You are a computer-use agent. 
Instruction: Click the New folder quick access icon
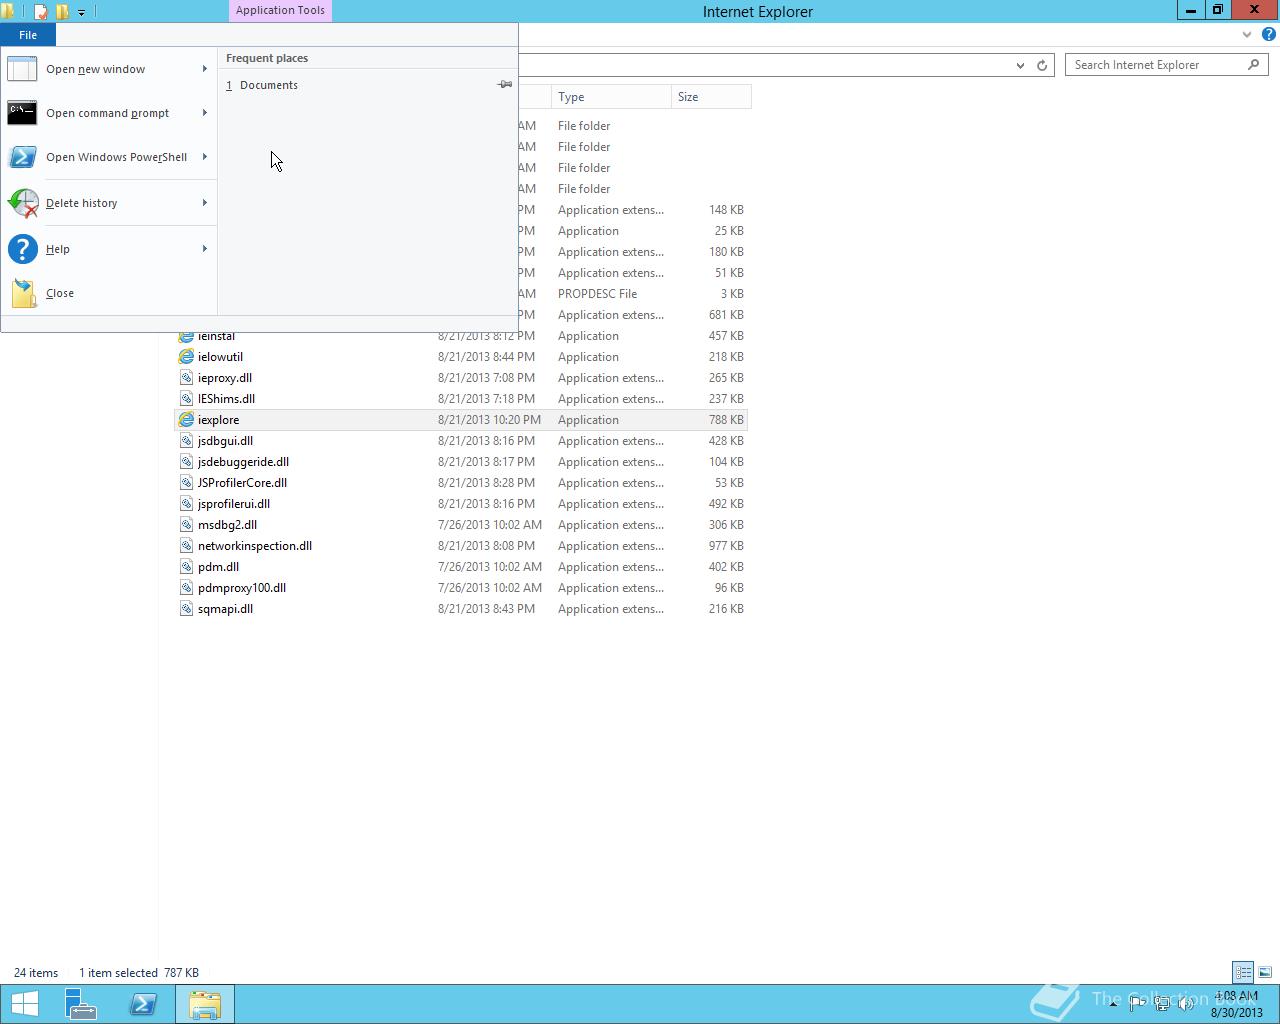pos(62,12)
